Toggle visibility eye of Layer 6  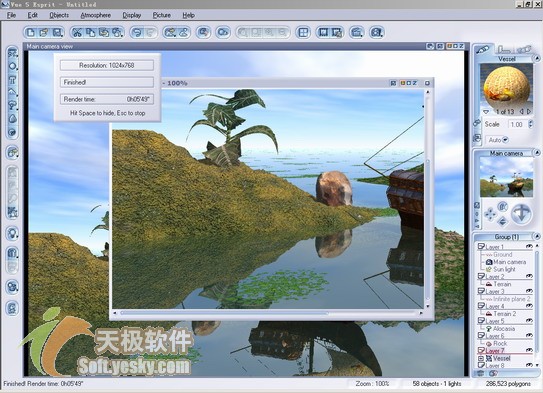529,335
